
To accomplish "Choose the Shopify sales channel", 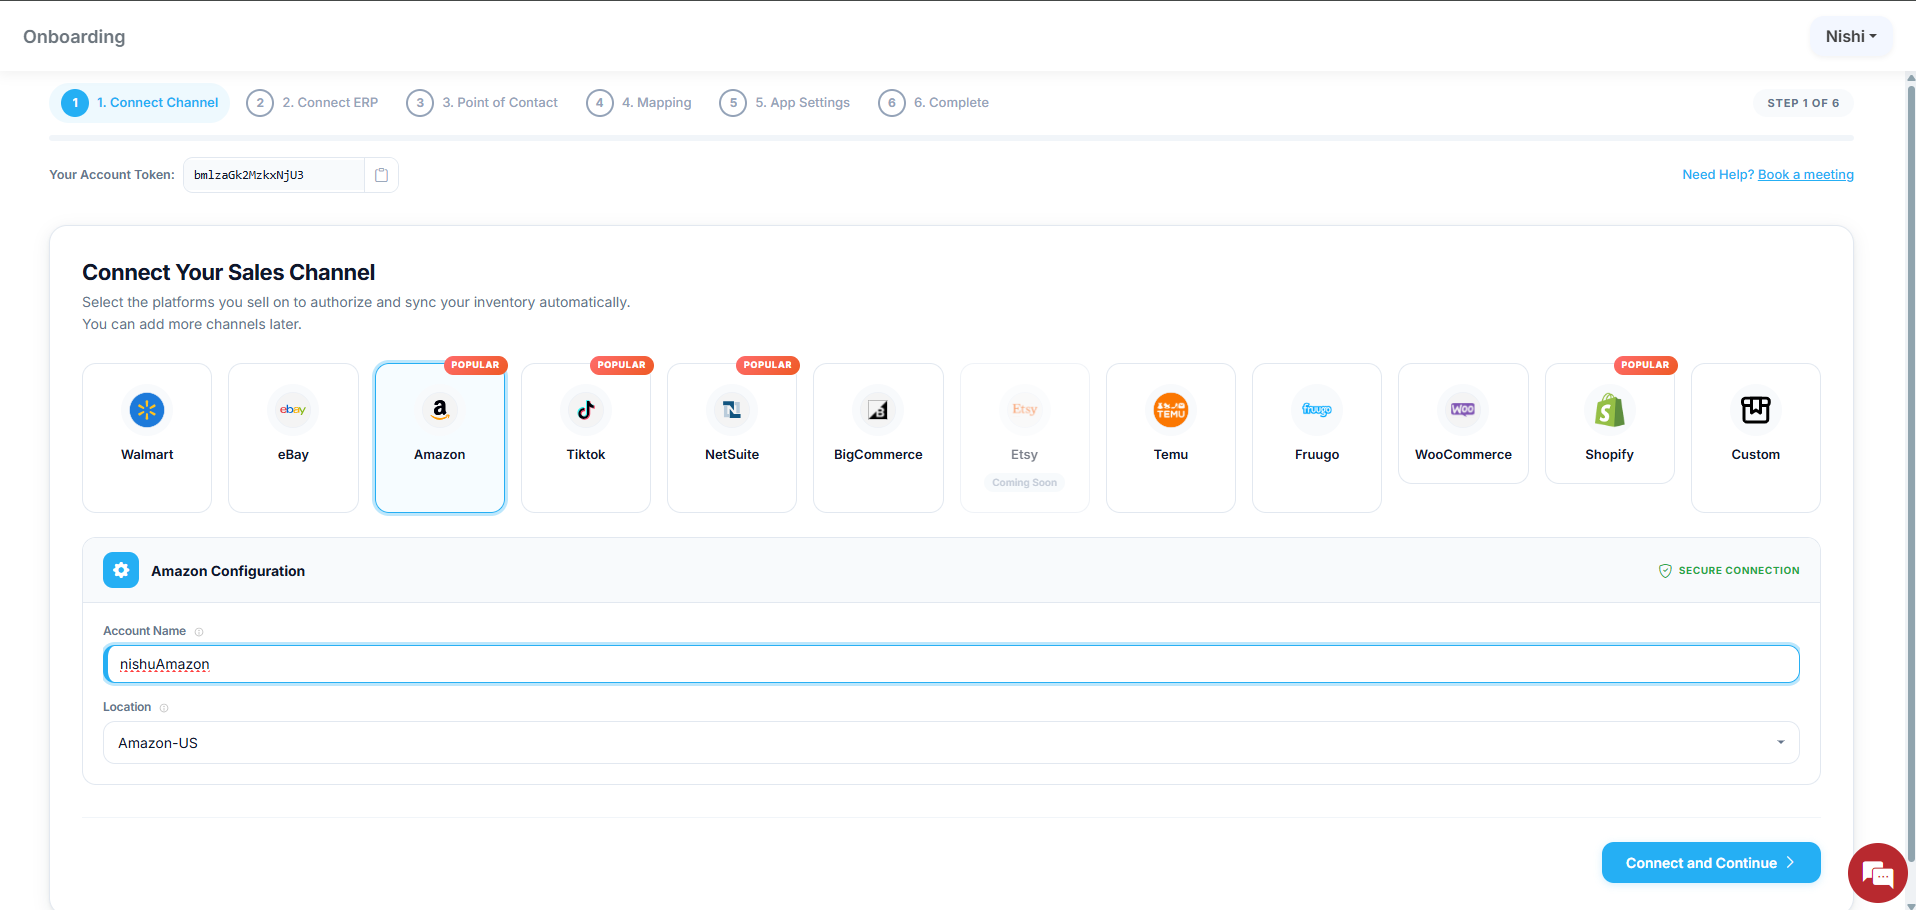I will pyautogui.click(x=1609, y=424).
